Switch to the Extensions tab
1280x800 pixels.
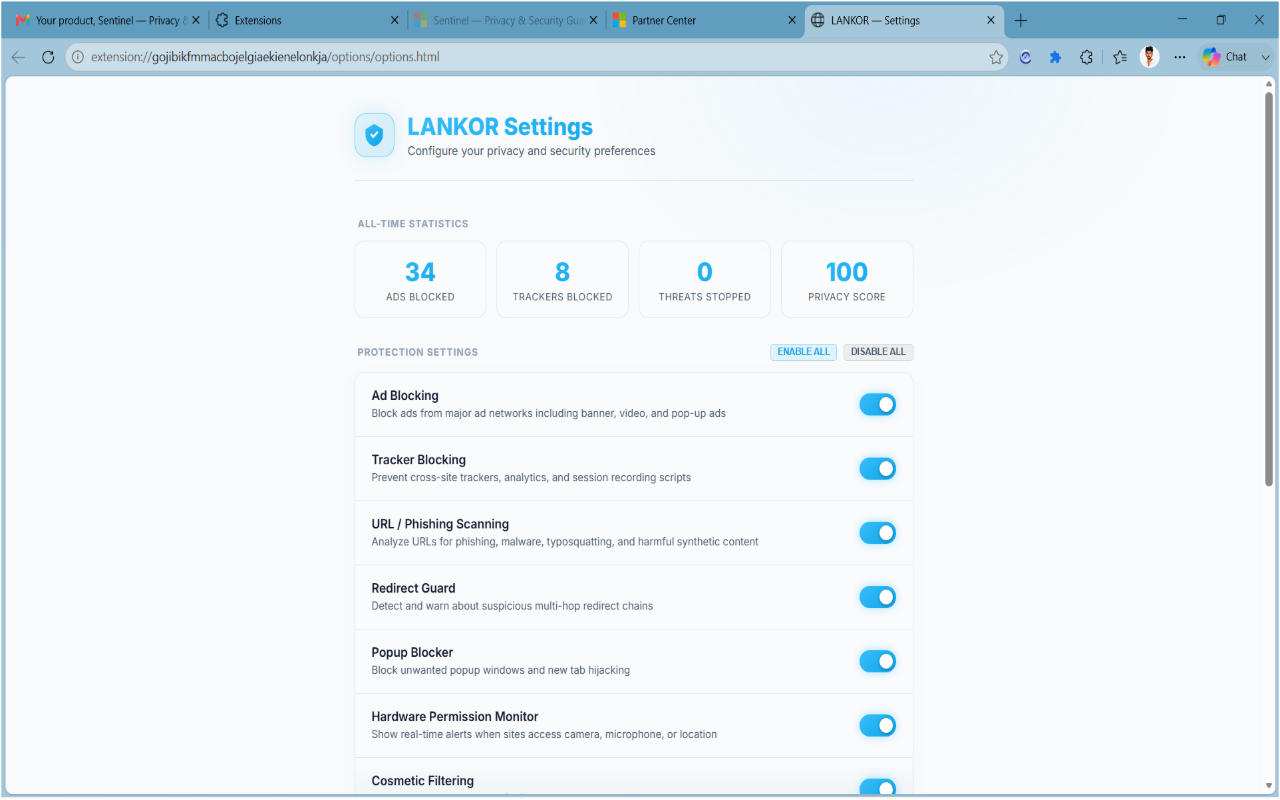[306, 20]
